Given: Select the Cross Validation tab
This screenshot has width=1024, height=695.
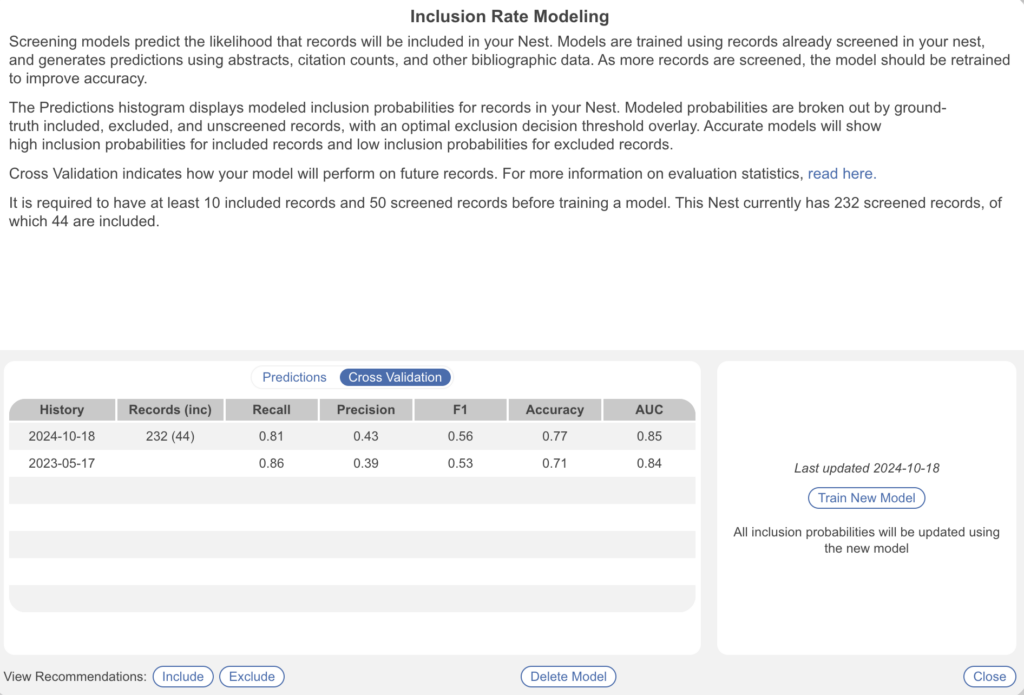Looking at the screenshot, I should click(x=395, y=377).
